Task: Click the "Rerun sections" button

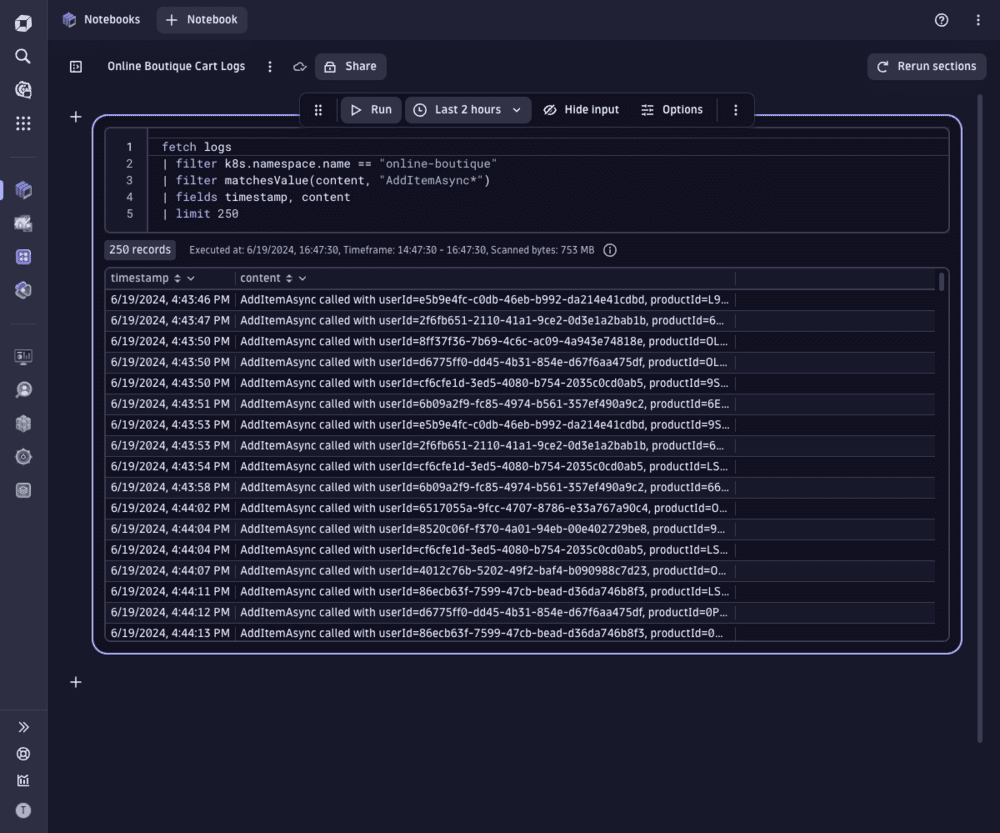Action: point(926,66)
